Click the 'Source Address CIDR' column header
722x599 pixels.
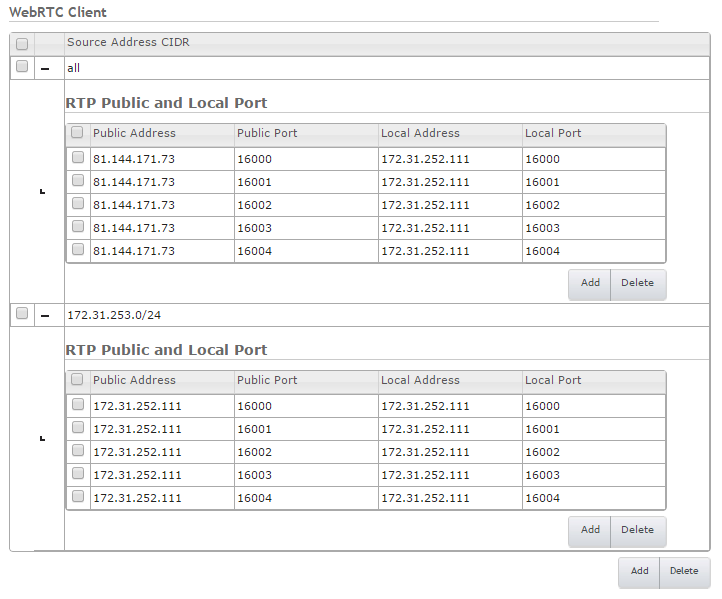click(x=128, y=42)
